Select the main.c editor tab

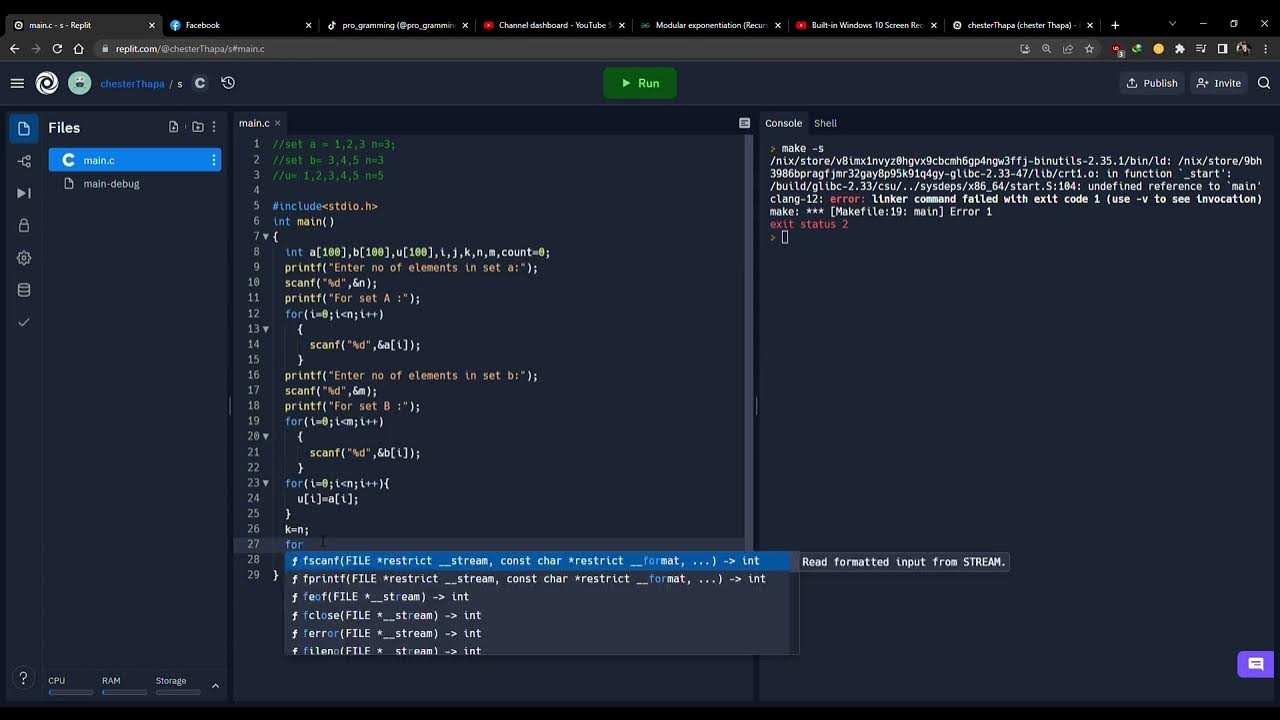pos(254,123)
